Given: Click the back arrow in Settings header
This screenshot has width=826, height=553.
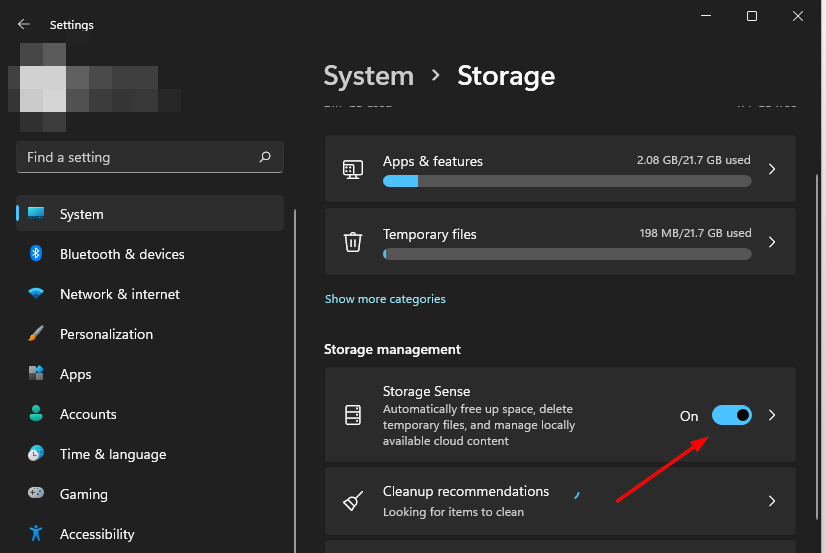Looking at the screenshot, I should pos(24,24).
